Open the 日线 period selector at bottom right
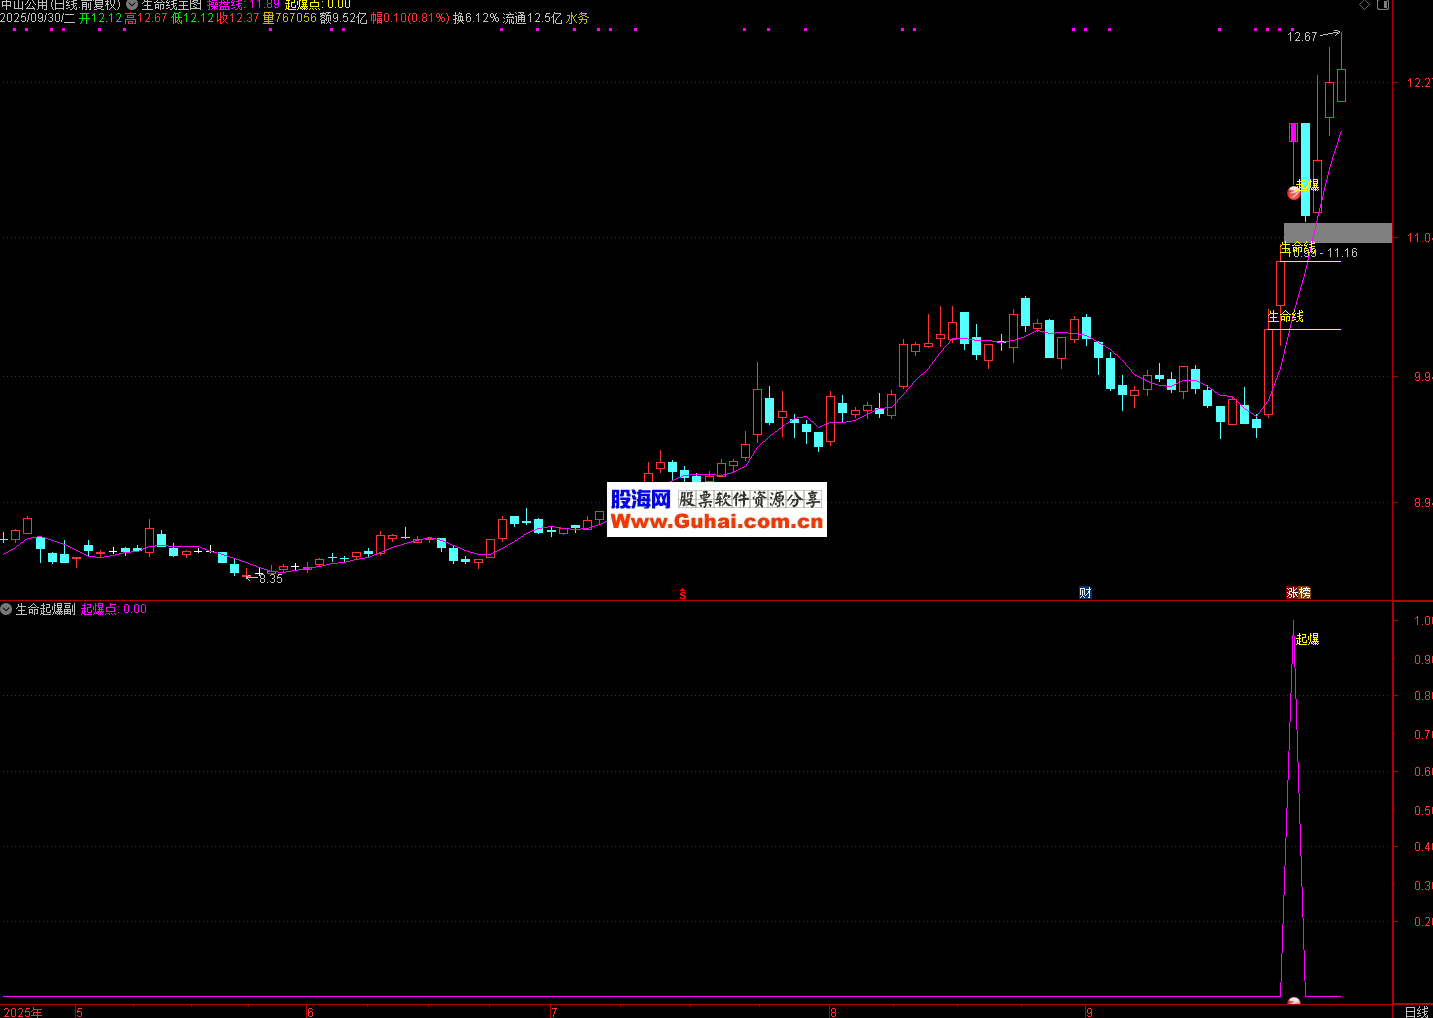1433x1018 pixels. coord(1416,1011)
